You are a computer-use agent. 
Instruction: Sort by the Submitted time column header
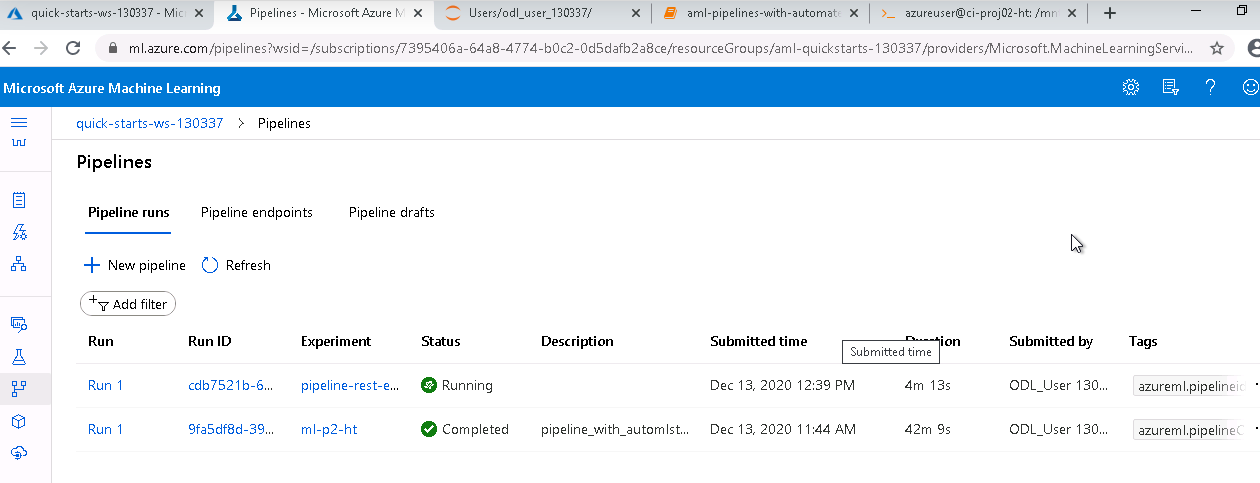coord(758,341)
